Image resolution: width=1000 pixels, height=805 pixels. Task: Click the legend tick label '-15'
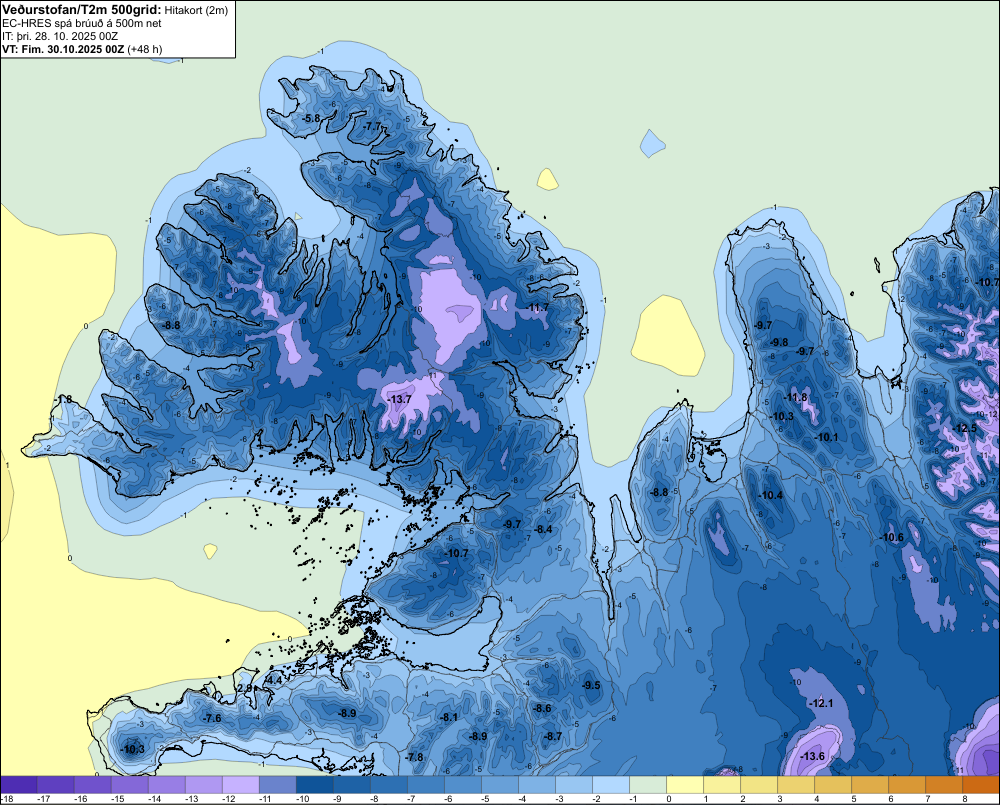click(x=117, y=799)
